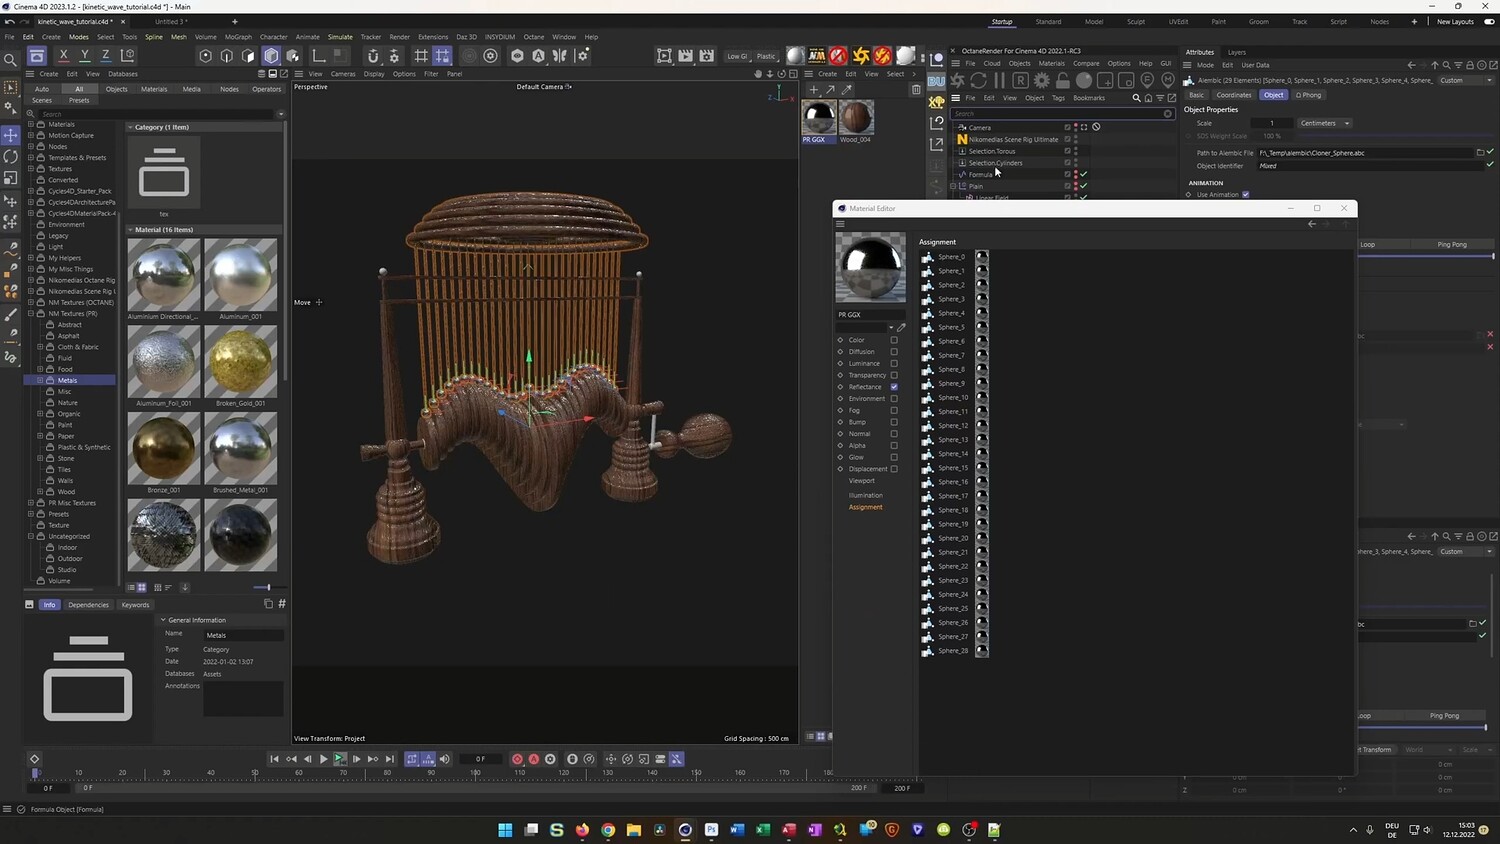Disable the Reflectance channel checkbox
Image resolution: width=1500 pixels, height=844 pixels.
pos(894,387)
